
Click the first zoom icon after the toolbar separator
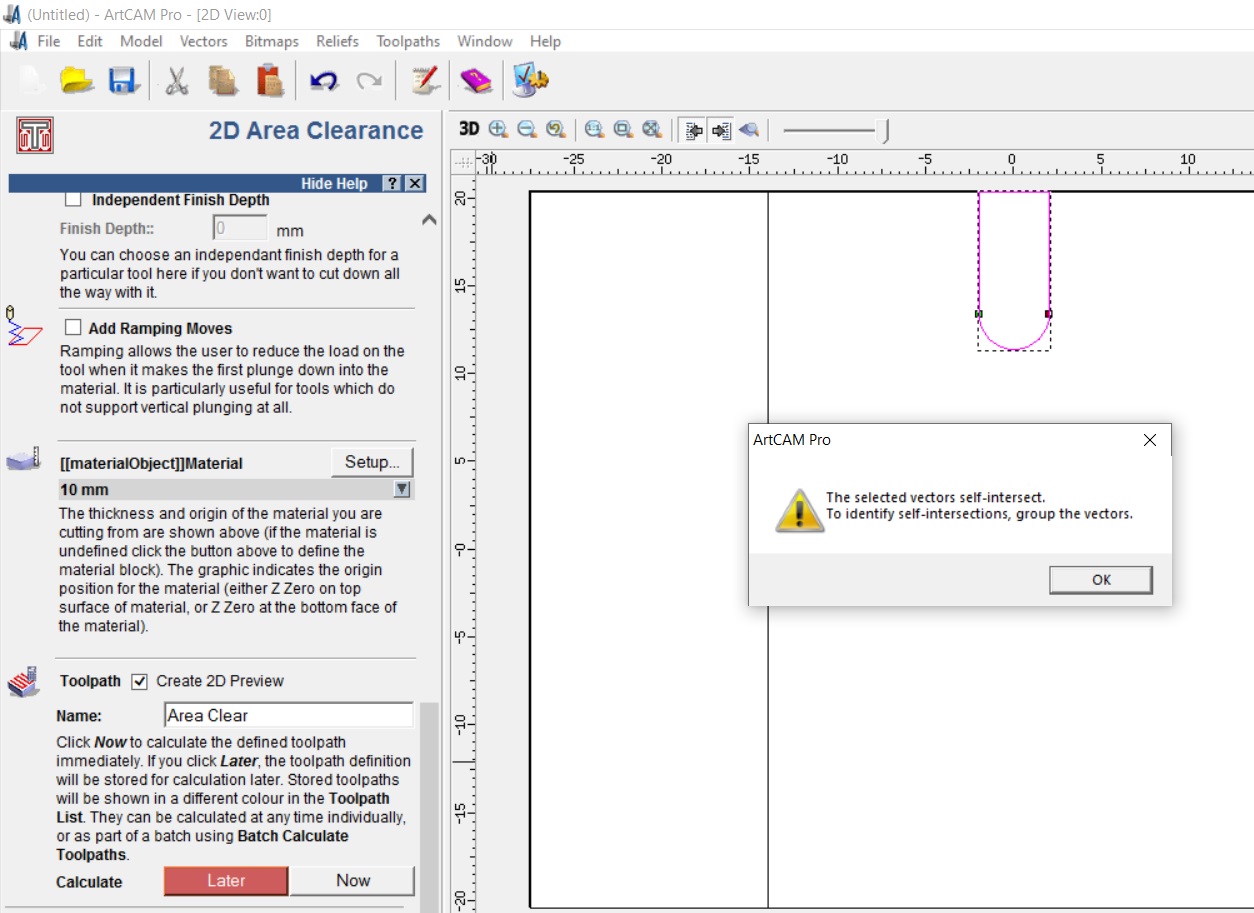(x=594, y=129)
